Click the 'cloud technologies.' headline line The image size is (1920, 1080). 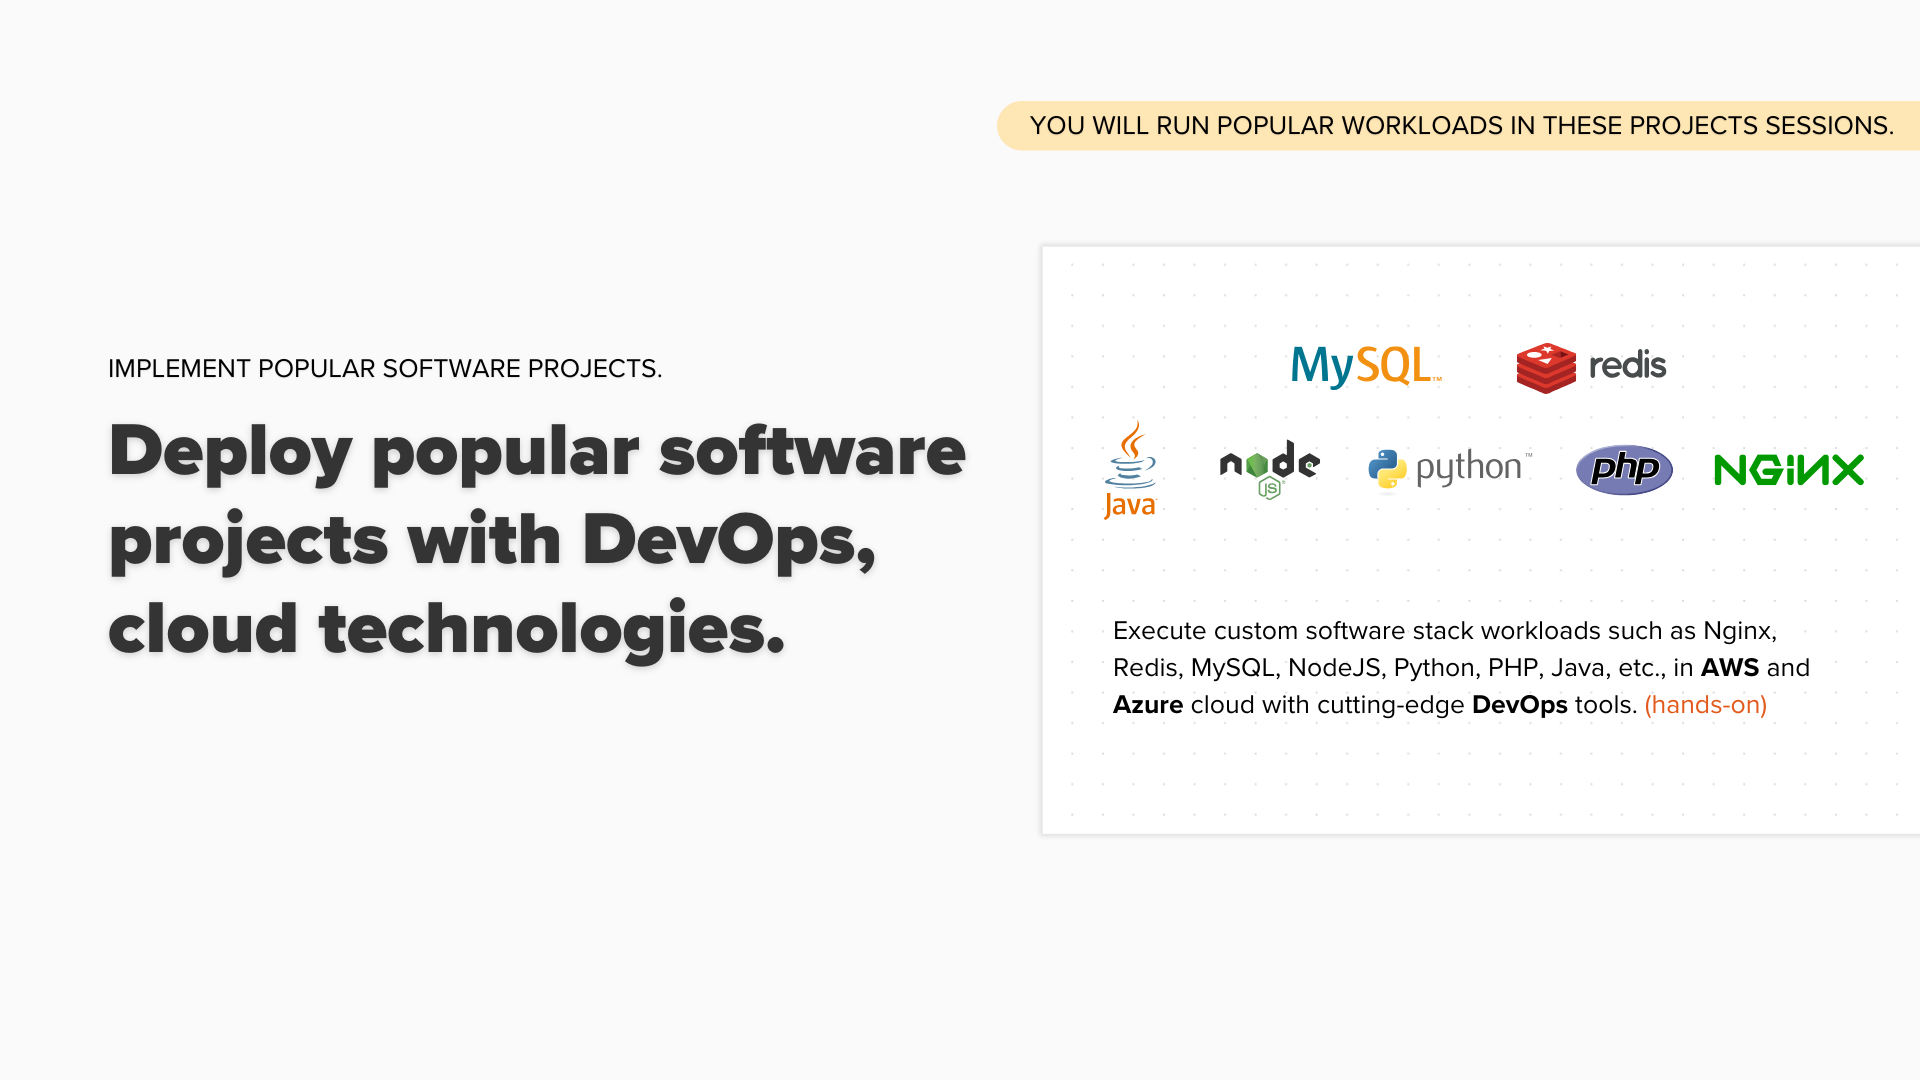point(447,630)
